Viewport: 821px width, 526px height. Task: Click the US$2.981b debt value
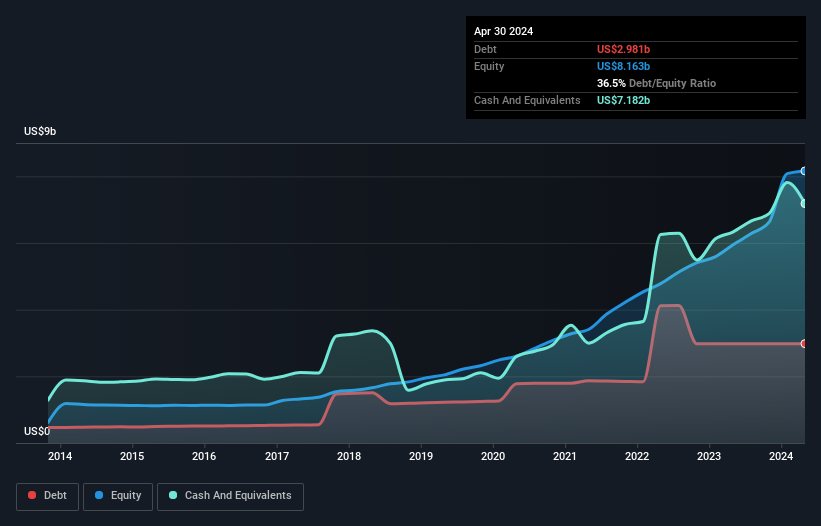coord(623,49)
